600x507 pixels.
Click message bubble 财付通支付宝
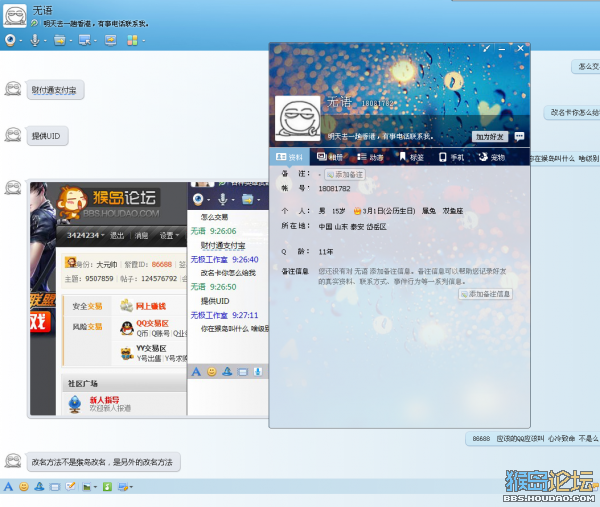pyautogui.click(x=55, y=90)
